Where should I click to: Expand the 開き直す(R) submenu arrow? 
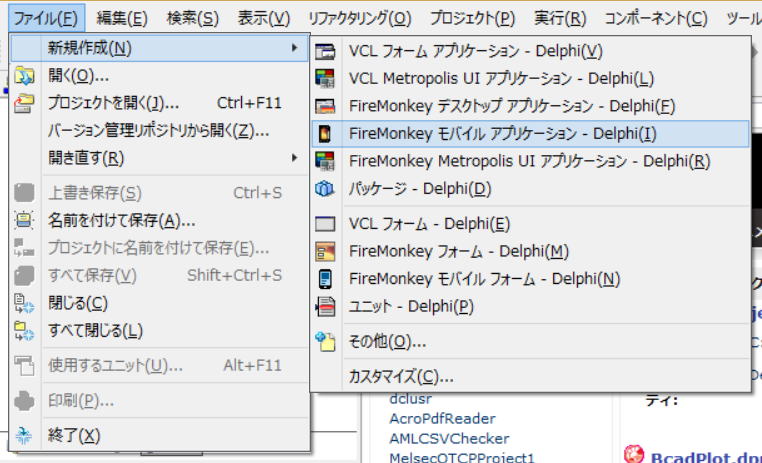pos(294,158)
